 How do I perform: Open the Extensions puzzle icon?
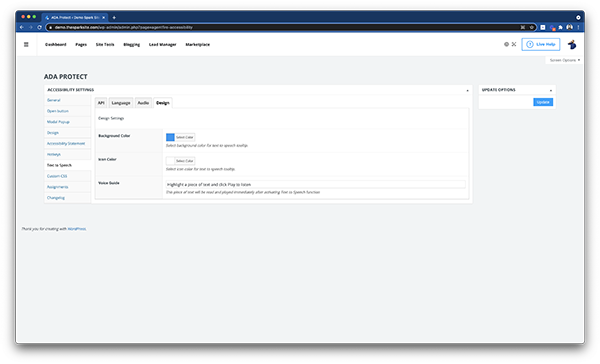561,27
